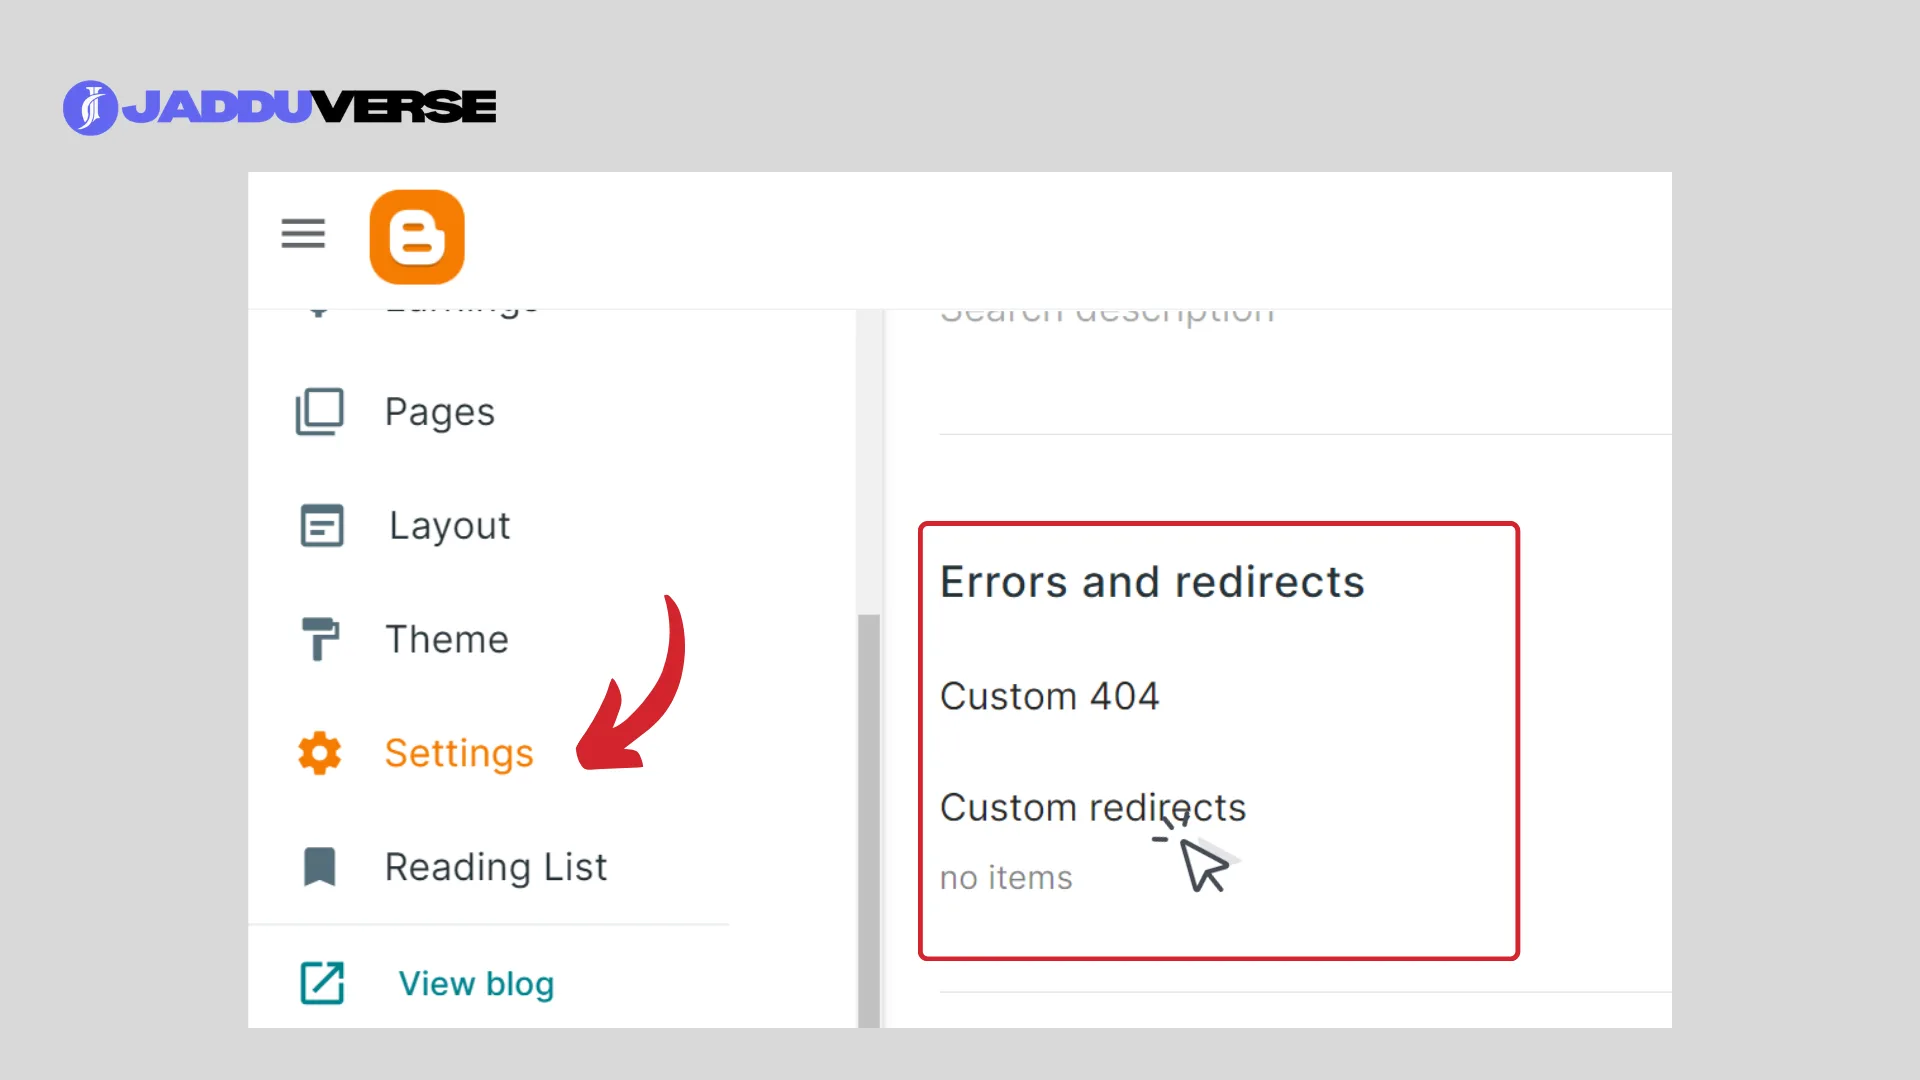This screenshot has width=1920, height=1080.
Task: Expand Custom 404 settings
Action: 1048,695
